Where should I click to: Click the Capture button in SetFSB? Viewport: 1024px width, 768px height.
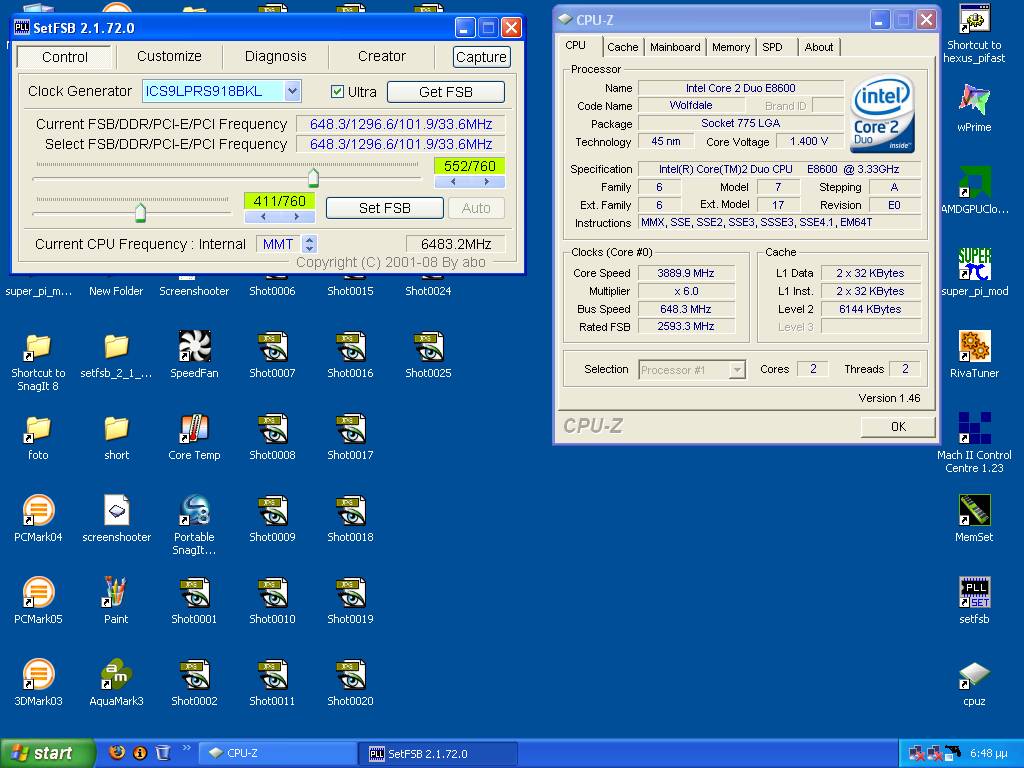click(481, 57)
